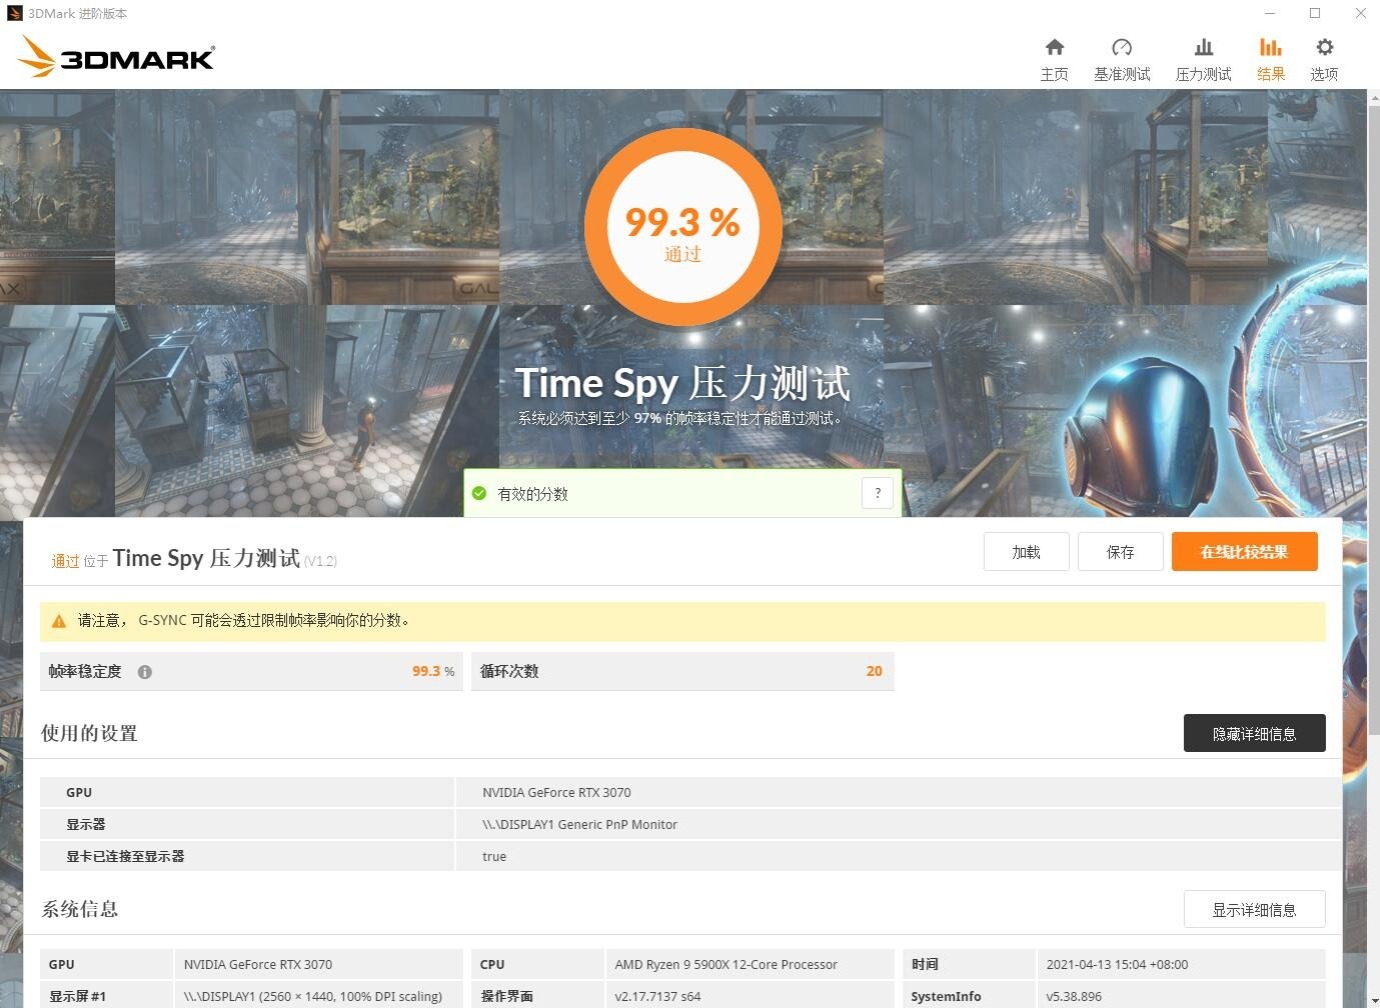The width and height of the screenshot is (1380, 1008).
Task: Select the 基准测试 benchmark dial icon
Action: pyautogui.click(x=1121, y=46)
